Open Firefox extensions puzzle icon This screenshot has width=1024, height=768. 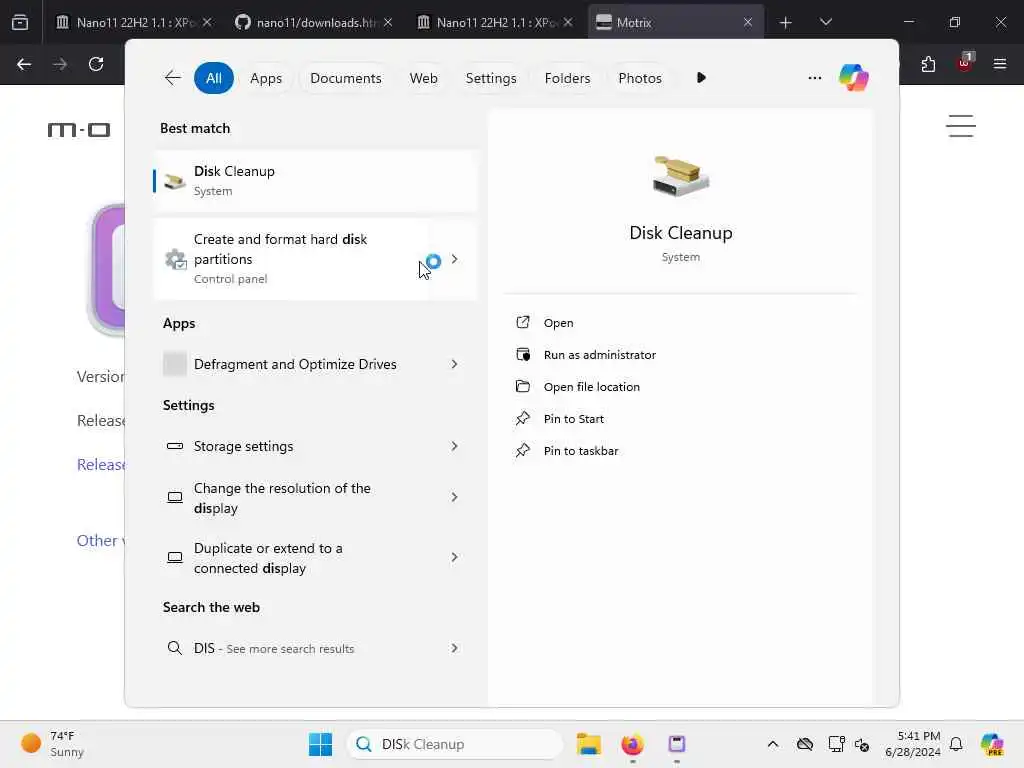click(928, 64)
